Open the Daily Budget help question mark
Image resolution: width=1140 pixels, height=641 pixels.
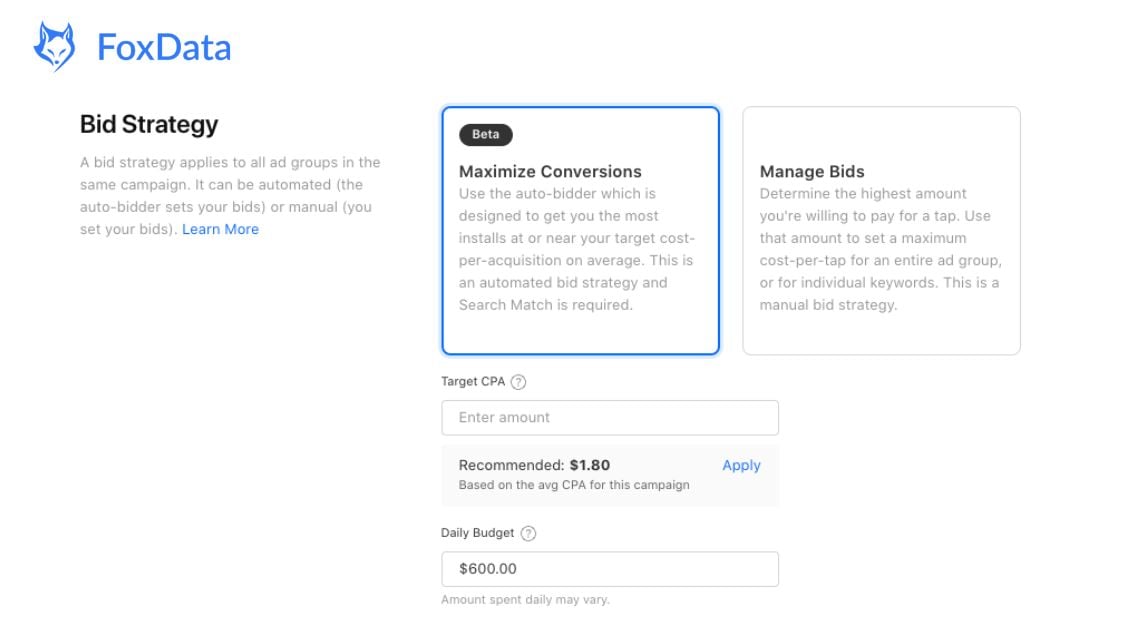528,533
